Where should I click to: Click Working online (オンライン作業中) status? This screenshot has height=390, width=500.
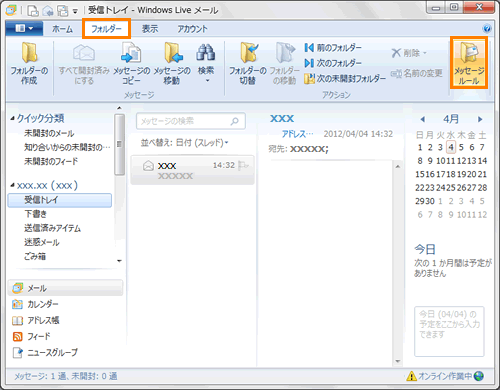(445, 376)
